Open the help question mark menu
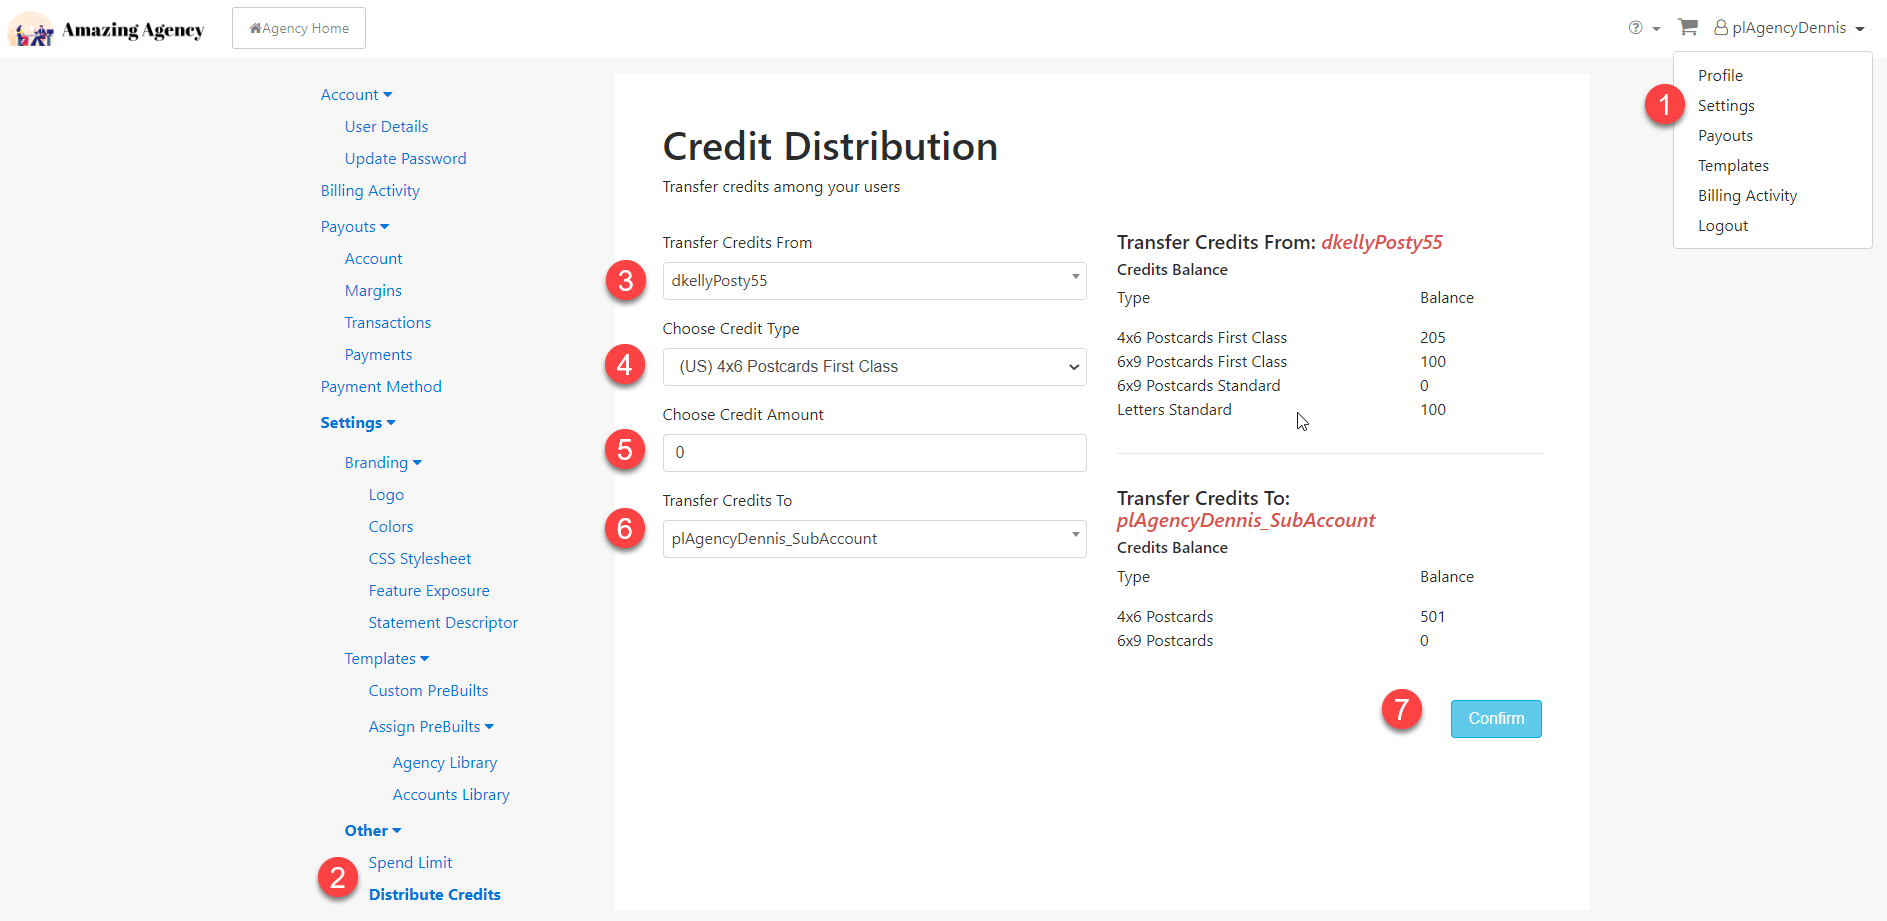Screen dimensions: 1887x921 (1643, 28)
